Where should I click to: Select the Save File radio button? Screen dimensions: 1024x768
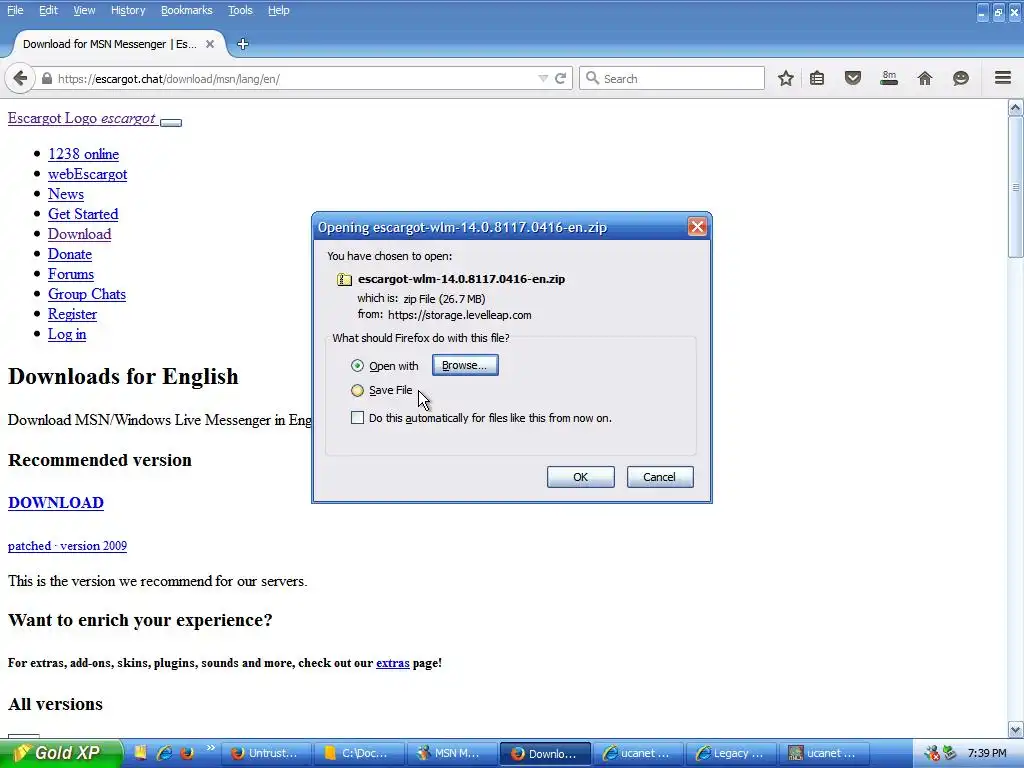(357, 391)
